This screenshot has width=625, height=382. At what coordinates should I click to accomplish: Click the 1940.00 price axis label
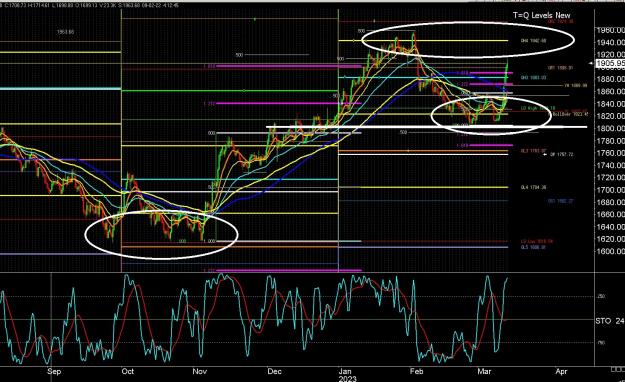611,42
